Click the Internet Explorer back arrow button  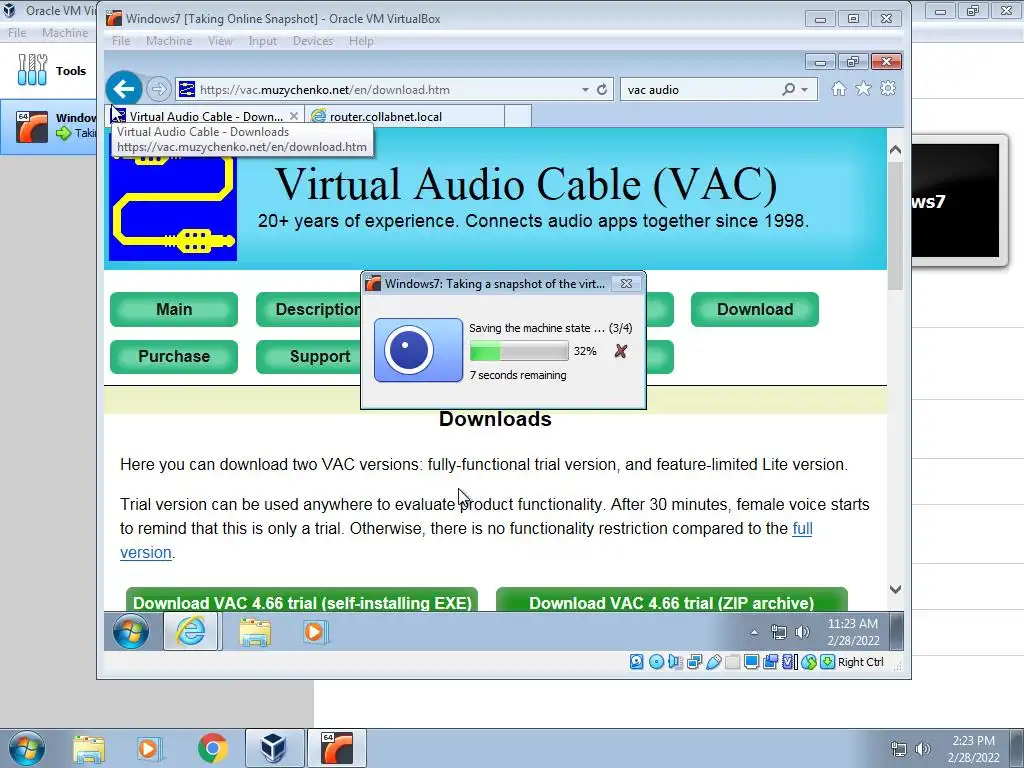tap(123, 89)
